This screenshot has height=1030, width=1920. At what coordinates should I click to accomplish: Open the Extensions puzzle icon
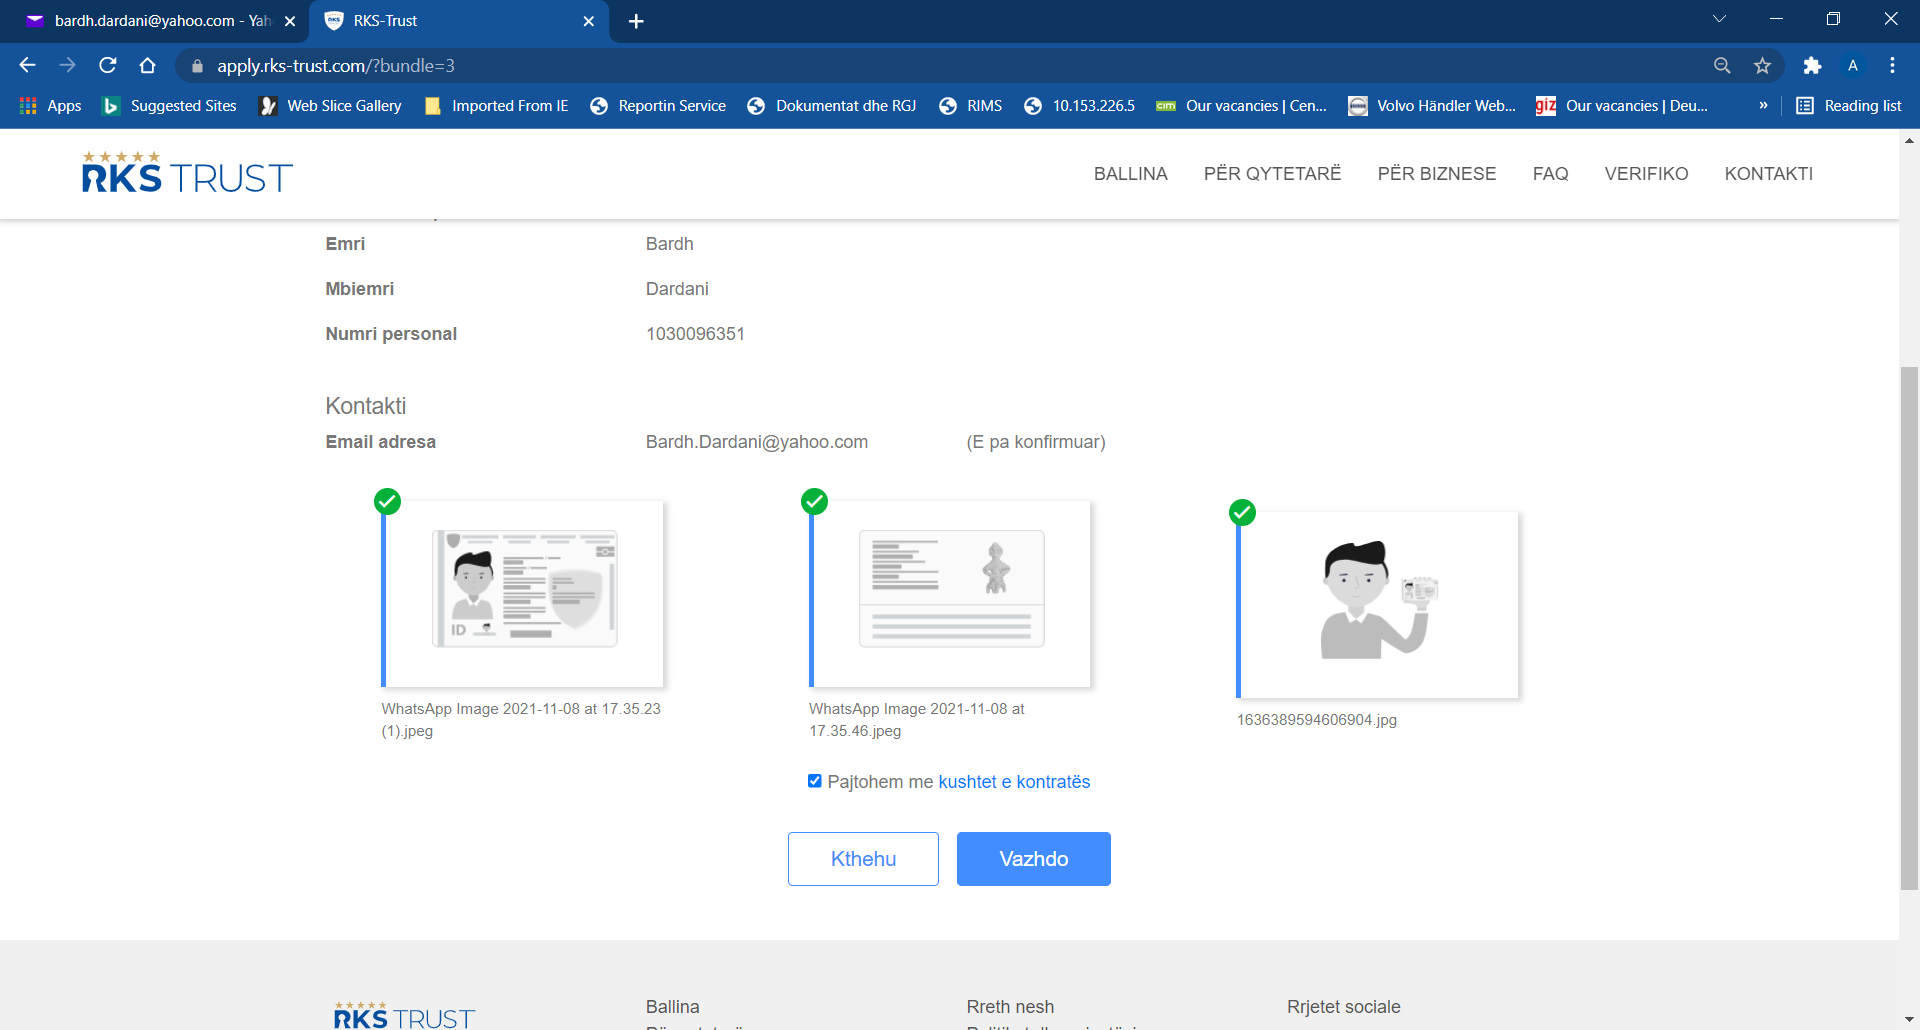click(1812, 65)
